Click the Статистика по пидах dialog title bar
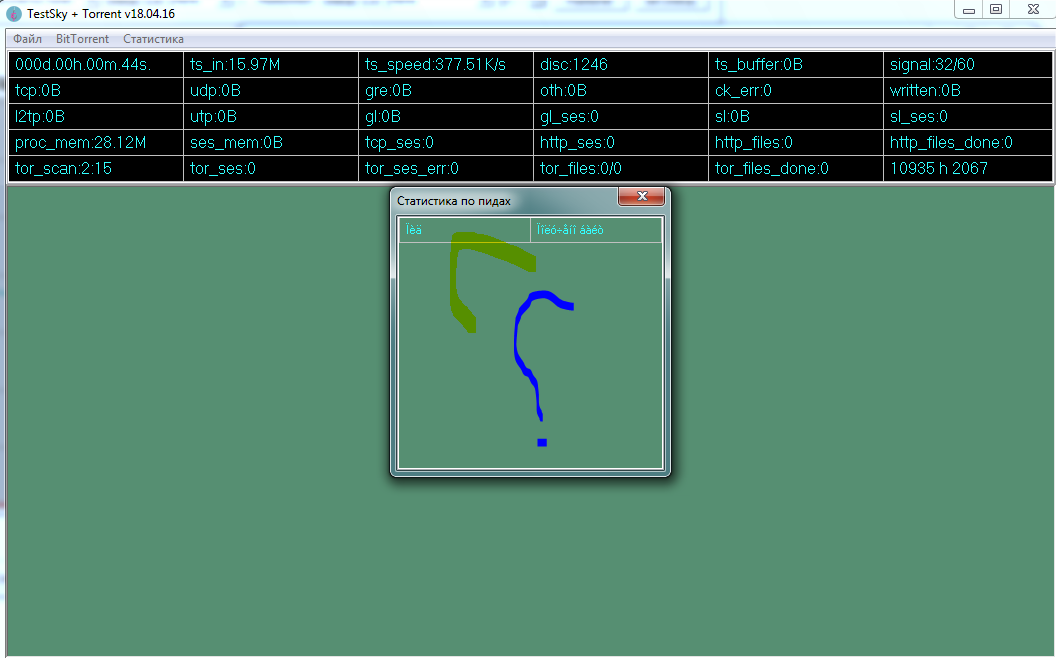 500,200
